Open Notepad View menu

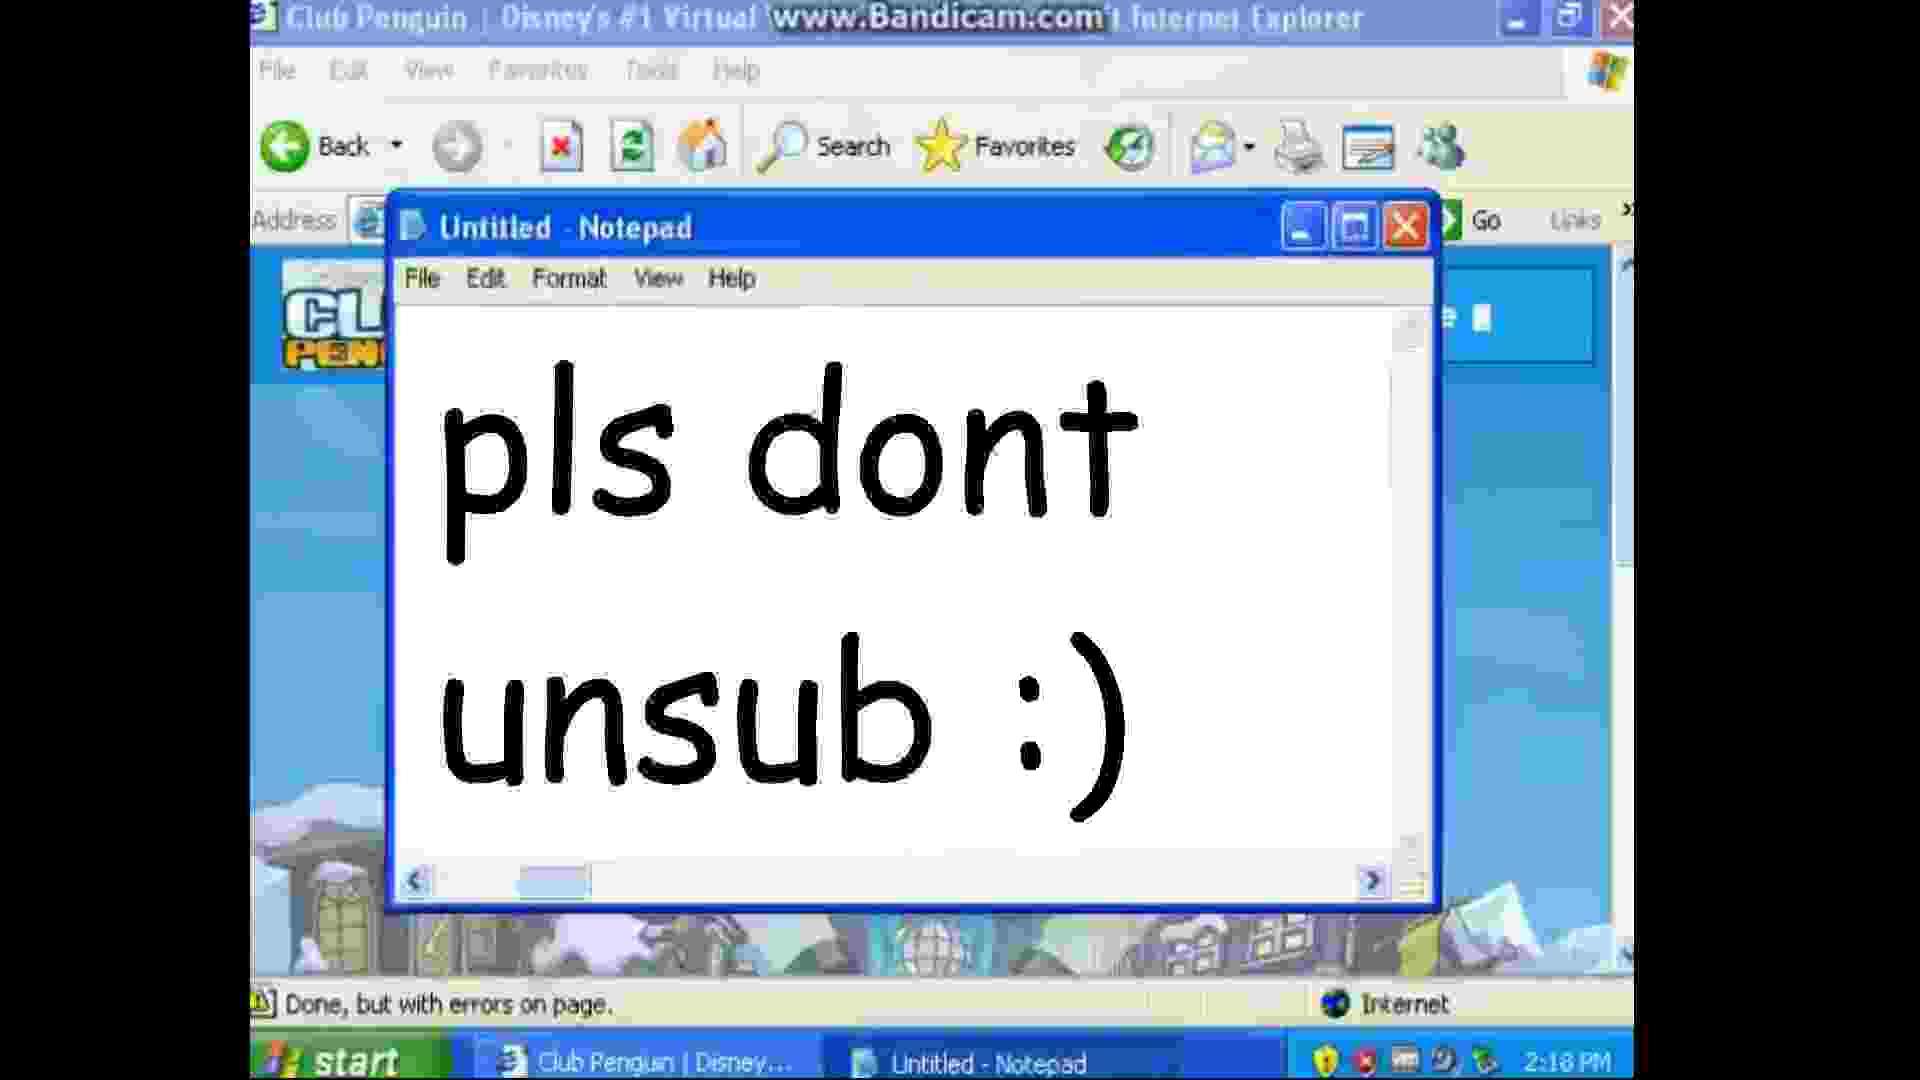click(658, 278)
